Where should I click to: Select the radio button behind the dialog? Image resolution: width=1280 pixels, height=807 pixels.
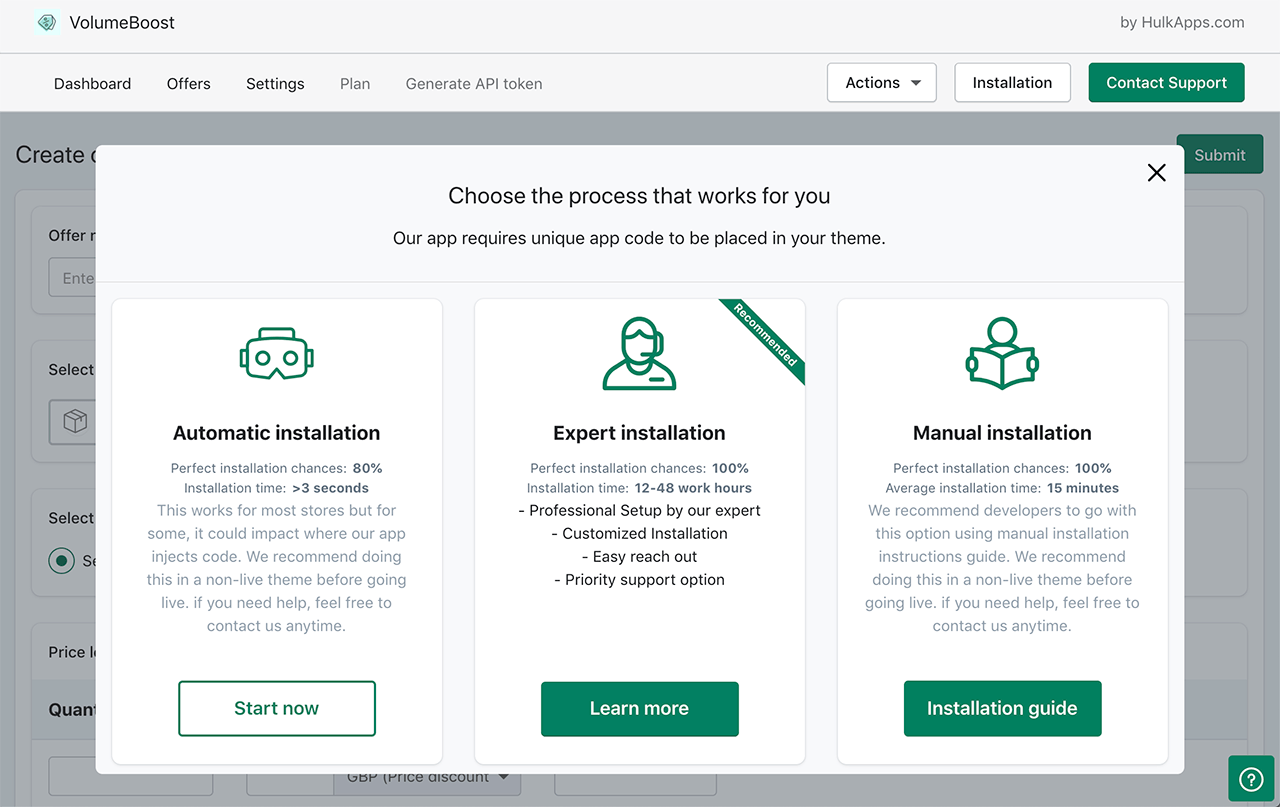[x=62, y=560]
